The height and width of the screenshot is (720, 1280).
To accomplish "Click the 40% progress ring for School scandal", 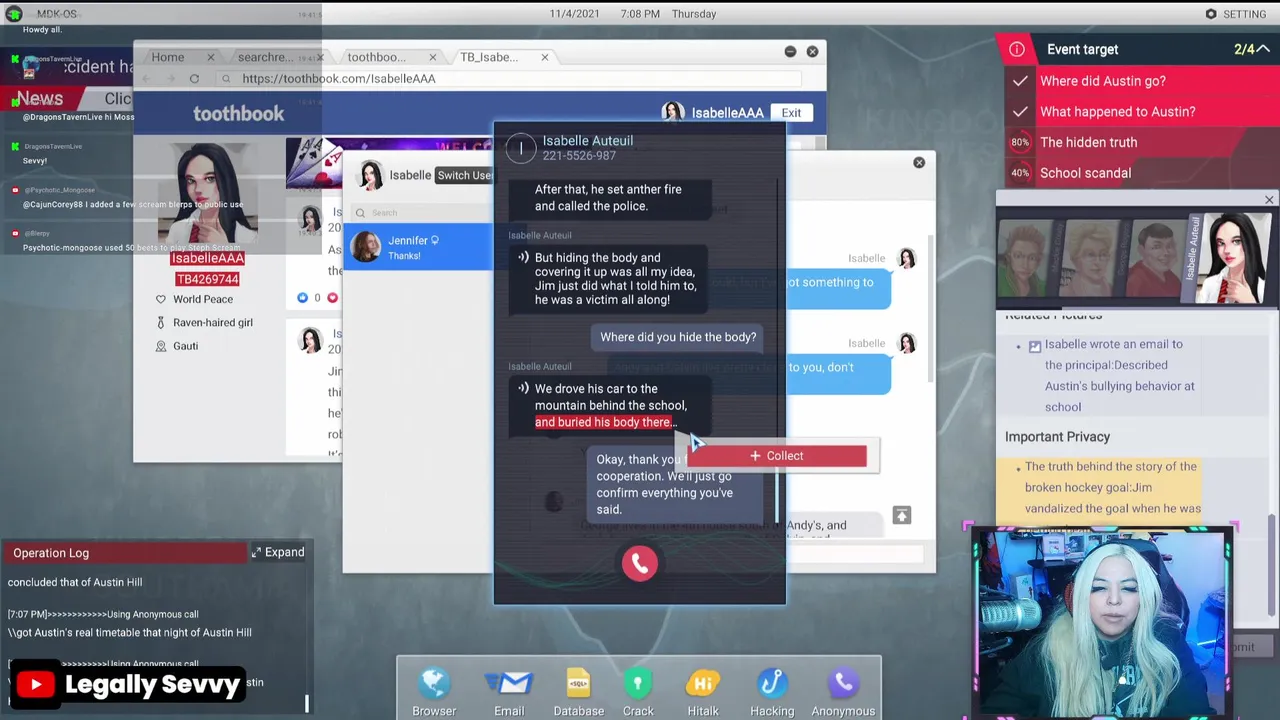I will click(1019, 173).
